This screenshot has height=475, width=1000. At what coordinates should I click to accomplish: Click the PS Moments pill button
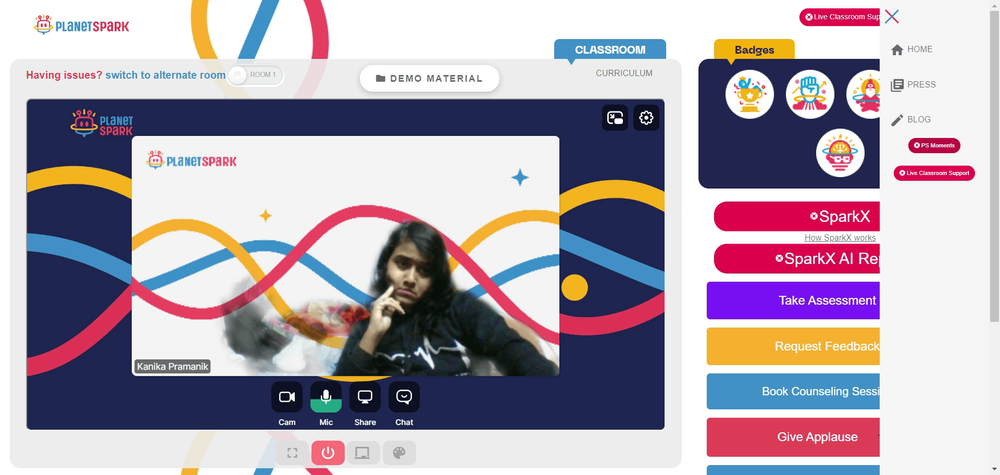point(934,145)
